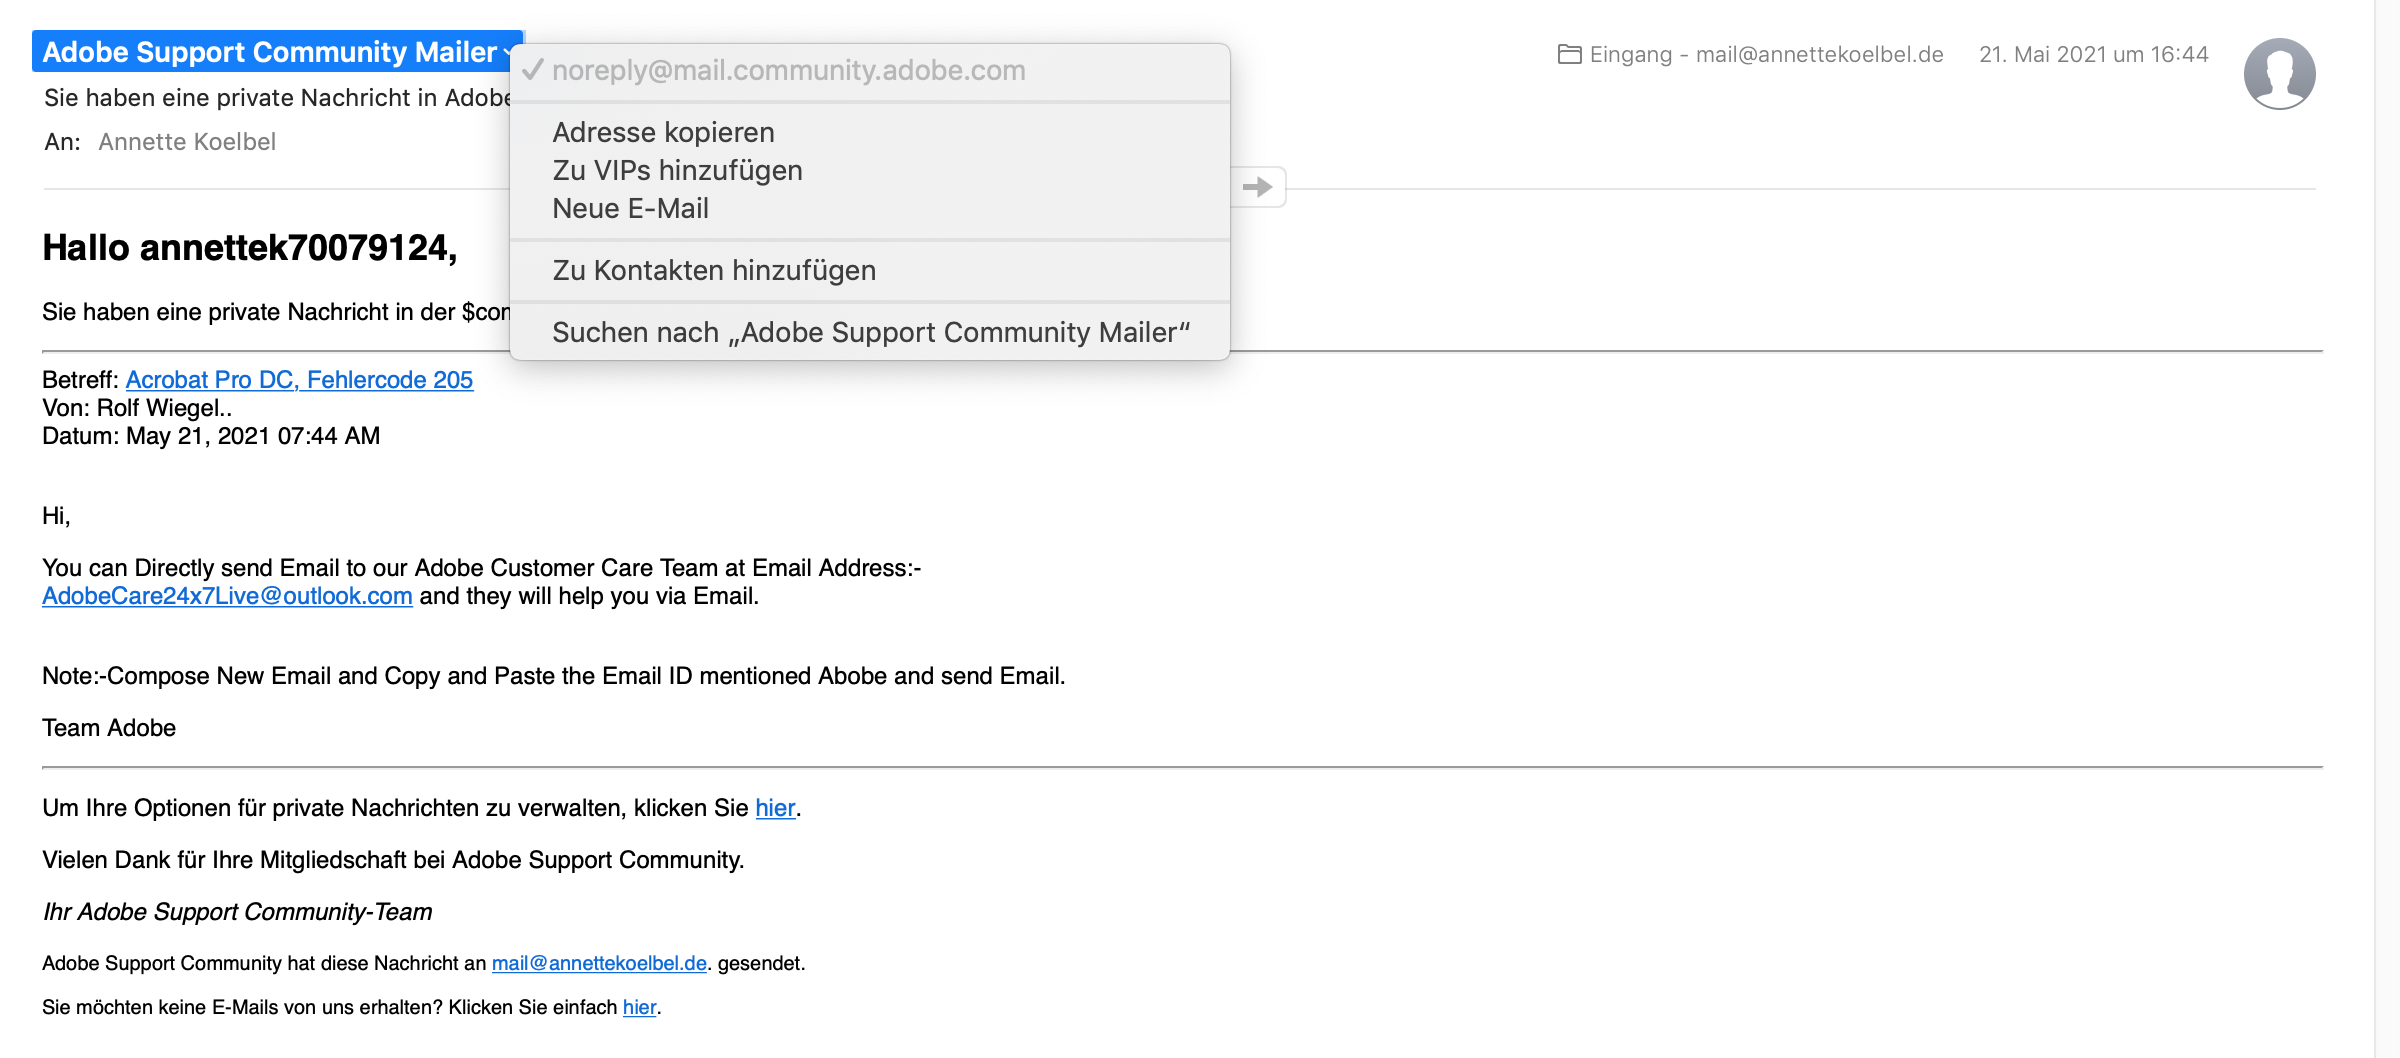
Task: Choose Neue E-Mail menu item
Action: [869, 208]
